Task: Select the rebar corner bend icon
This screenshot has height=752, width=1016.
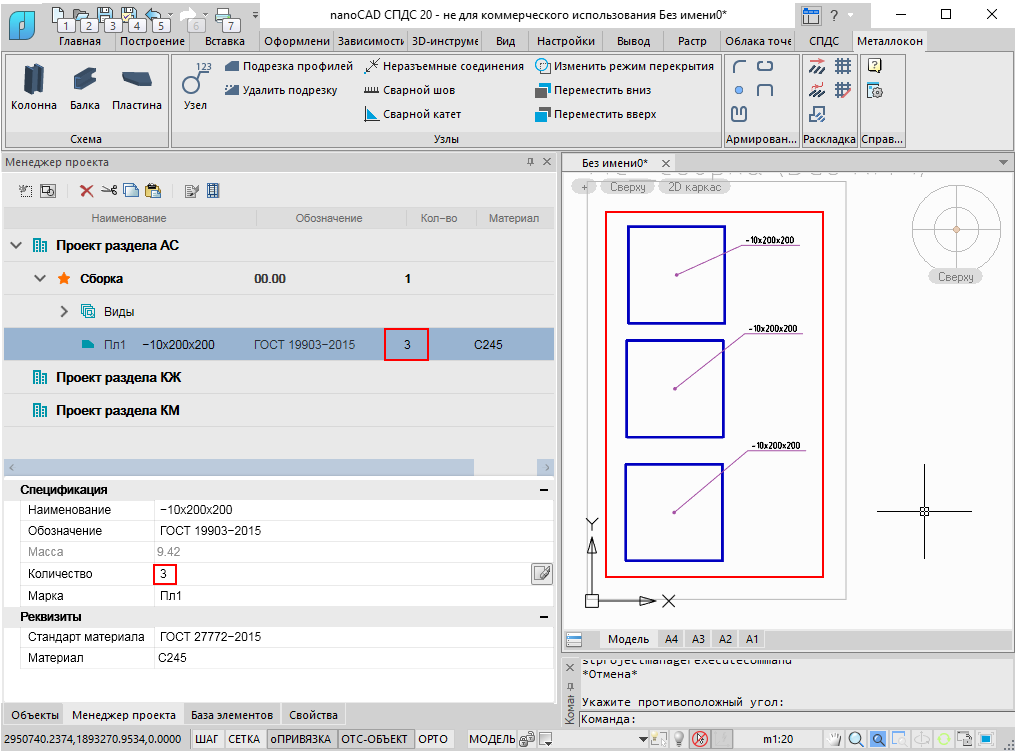Action: 739,66
